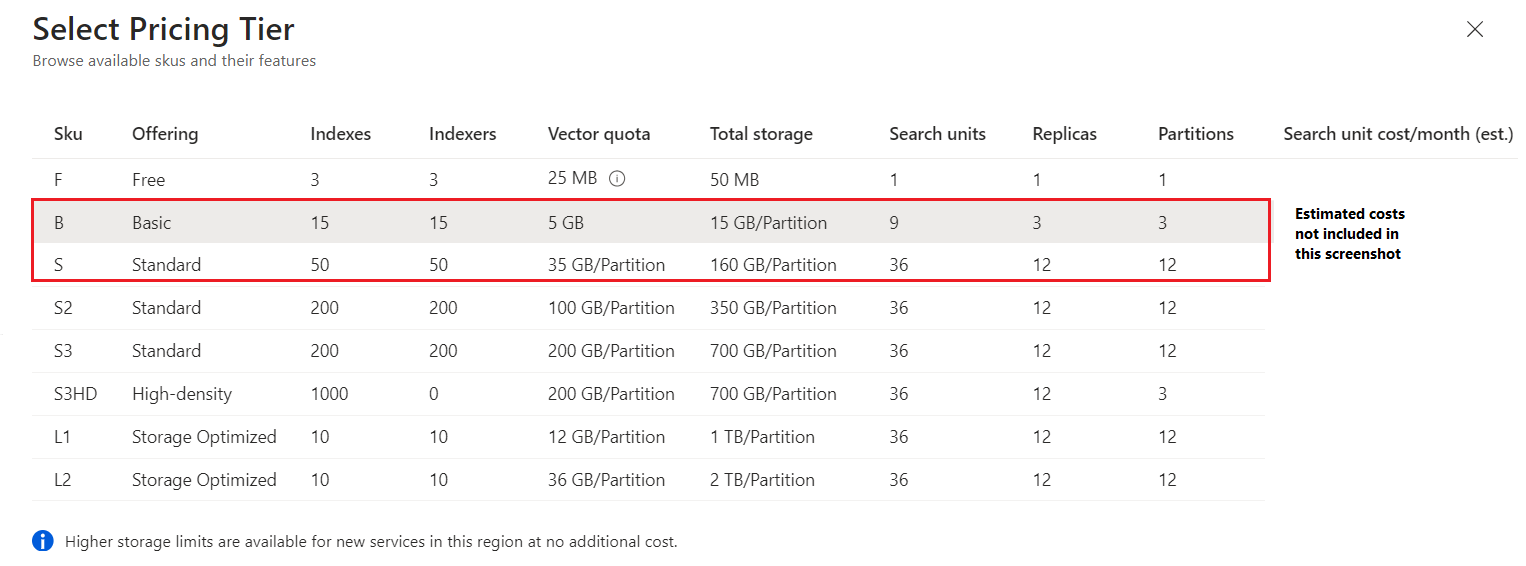
Task: Click the Replicas column header
Action: tap(1064, 134)
